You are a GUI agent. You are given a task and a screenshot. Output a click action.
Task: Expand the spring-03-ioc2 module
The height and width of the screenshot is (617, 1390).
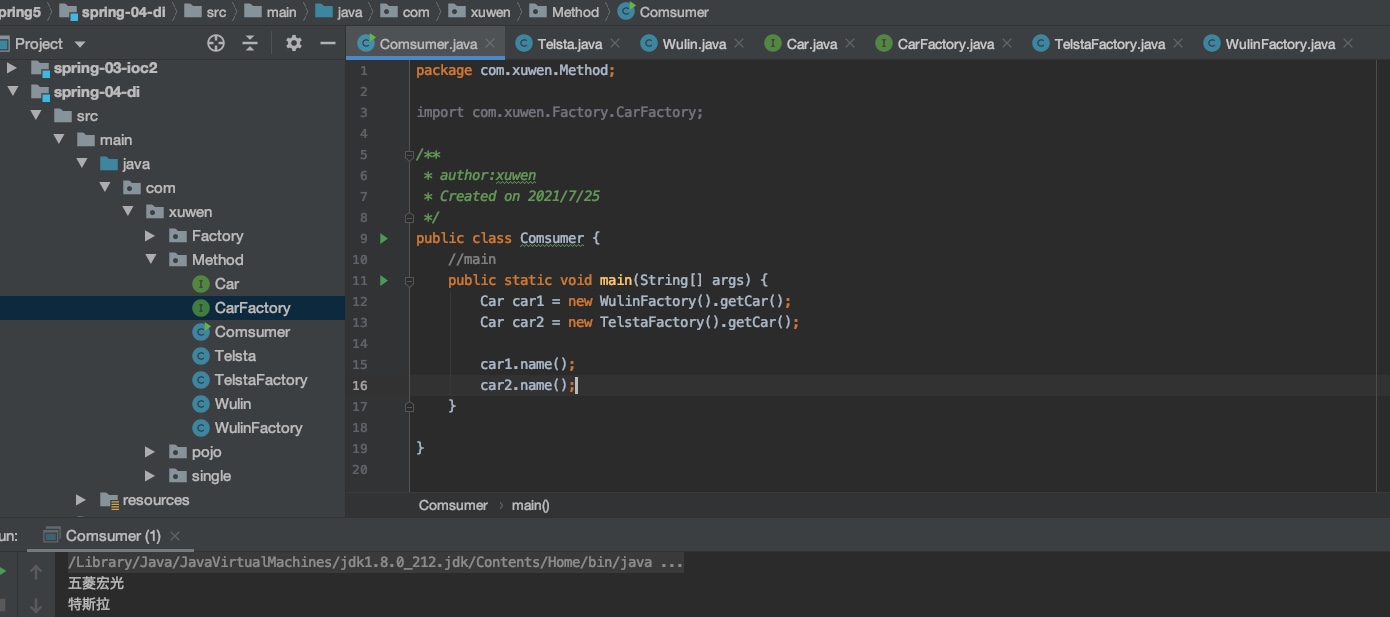click(12, 68)
